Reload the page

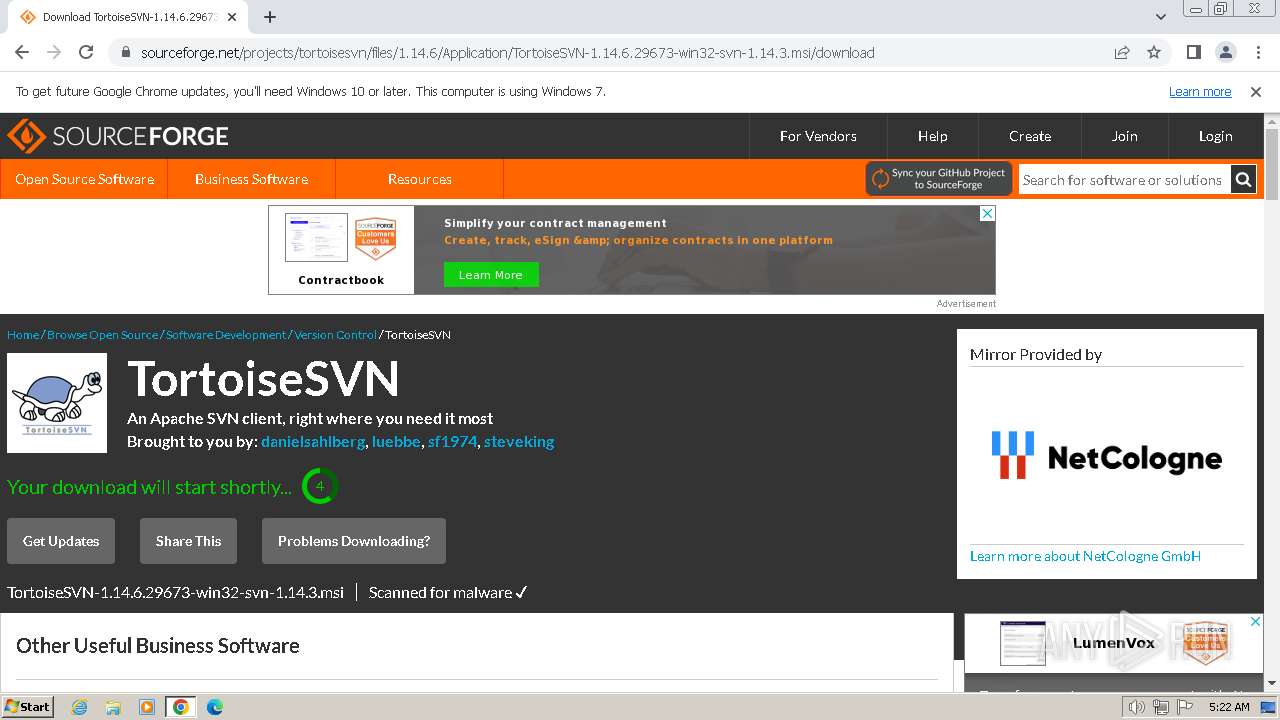tap(86, 53)
